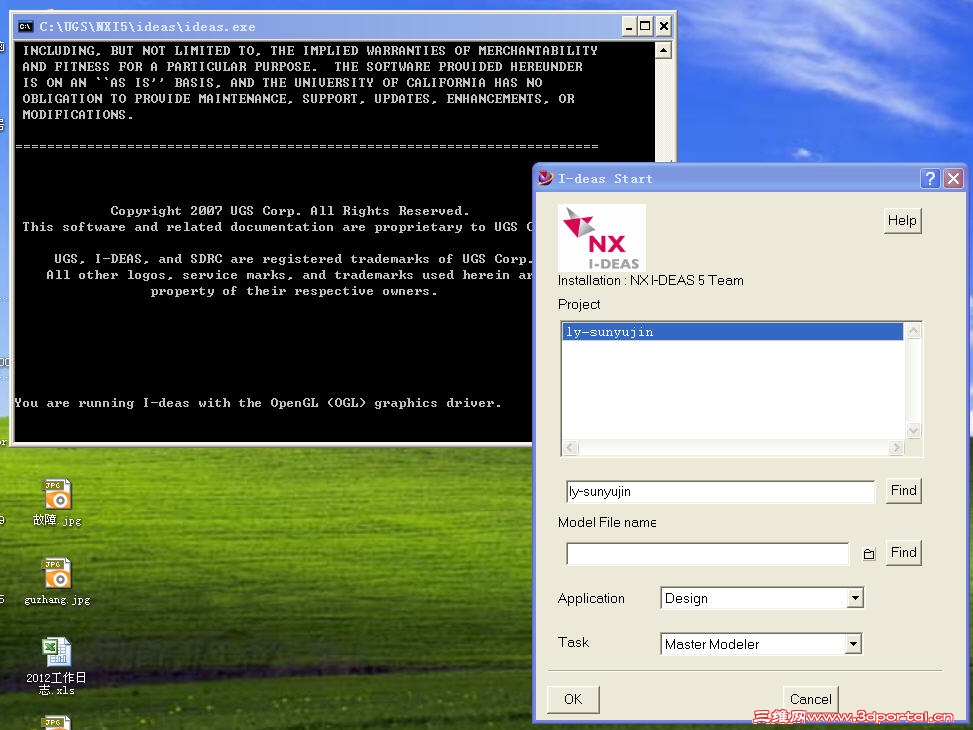The image size is (973, 730).
Task: Click the ideas.exe console window system icon
Action: [25, 27]
